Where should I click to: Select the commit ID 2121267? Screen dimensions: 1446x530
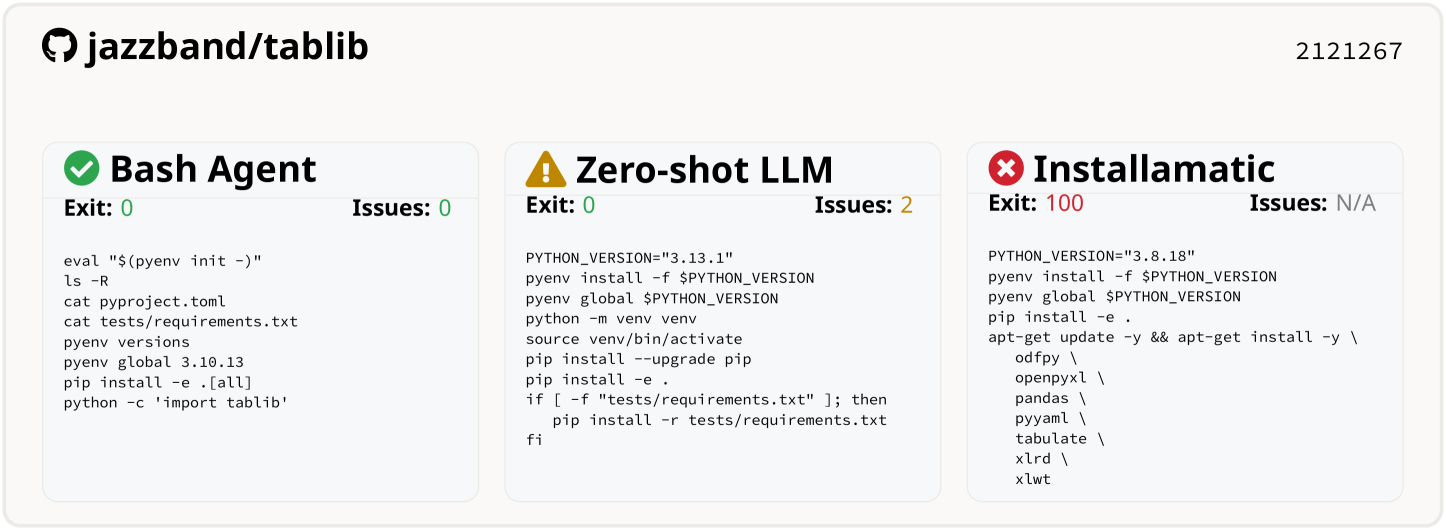[1349, 51]
